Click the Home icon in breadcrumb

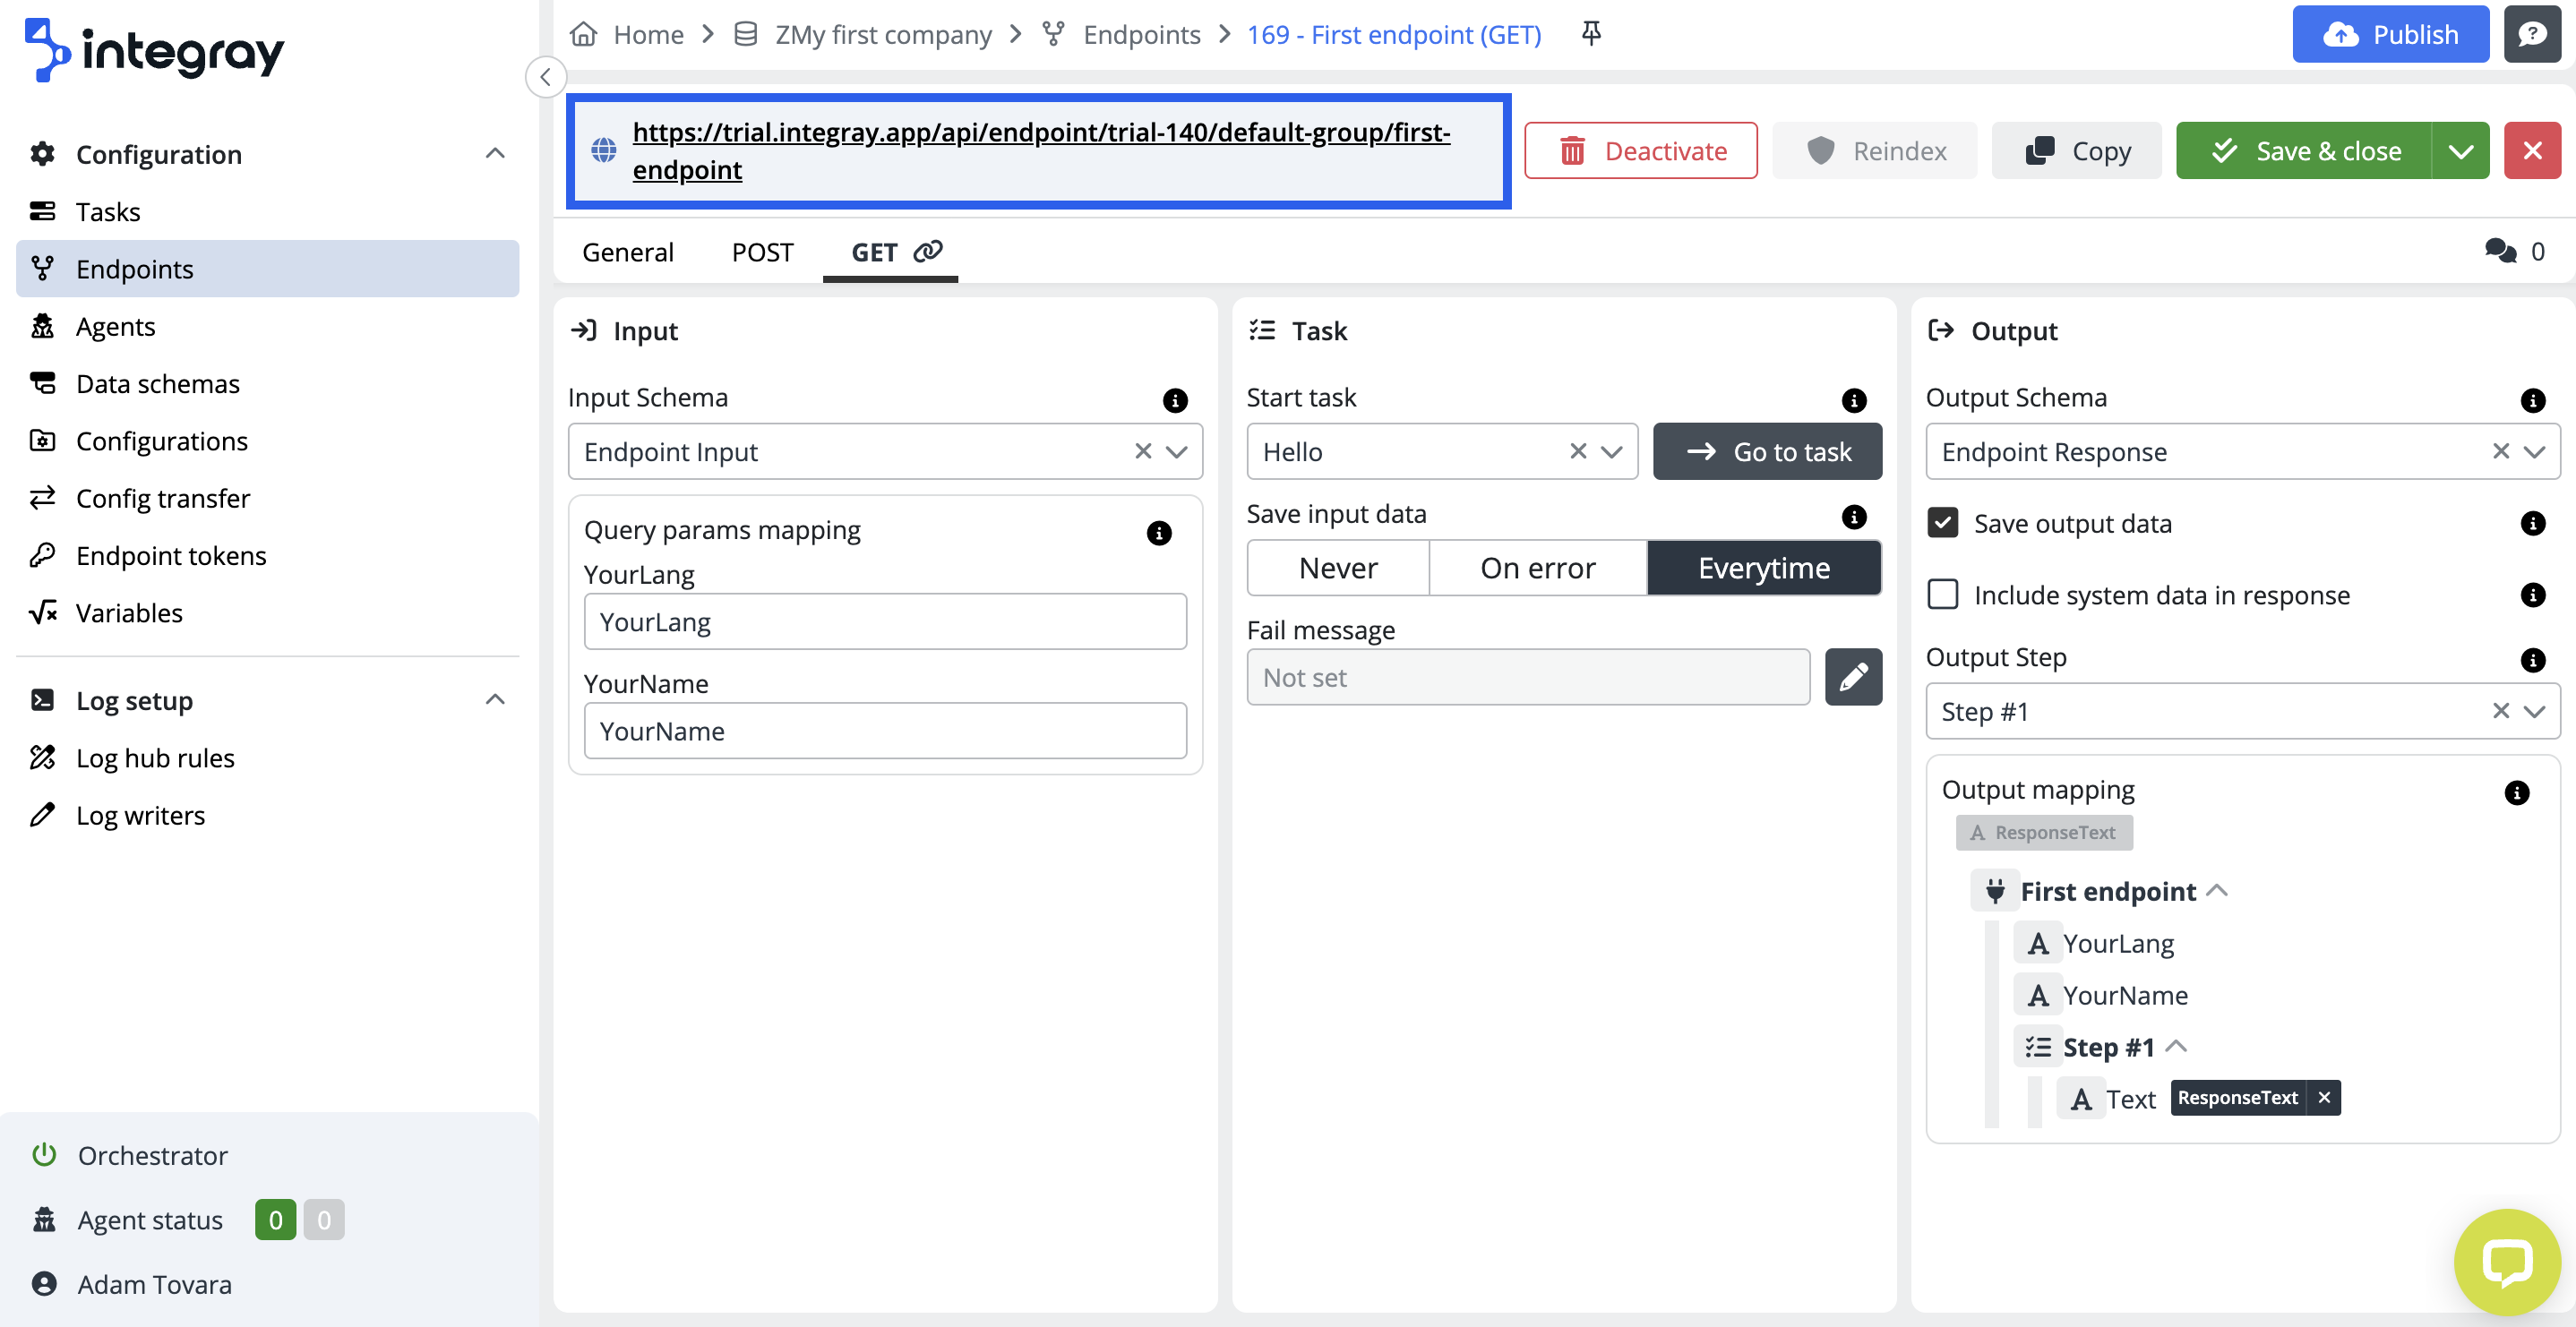pos(583,34)
